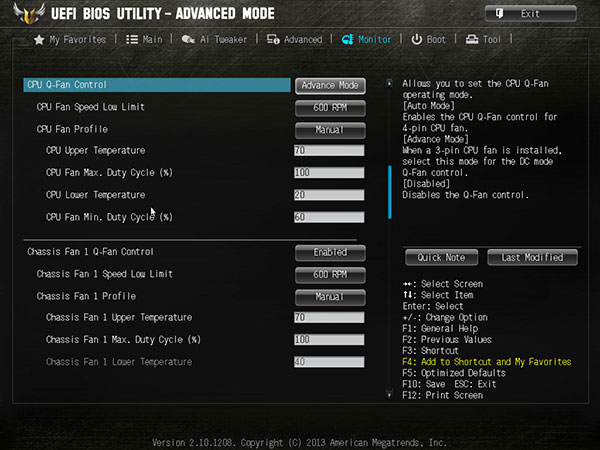Click the F4 Add to Shortcut hint
The image size is (600, 450).
[x=487, y=362]
